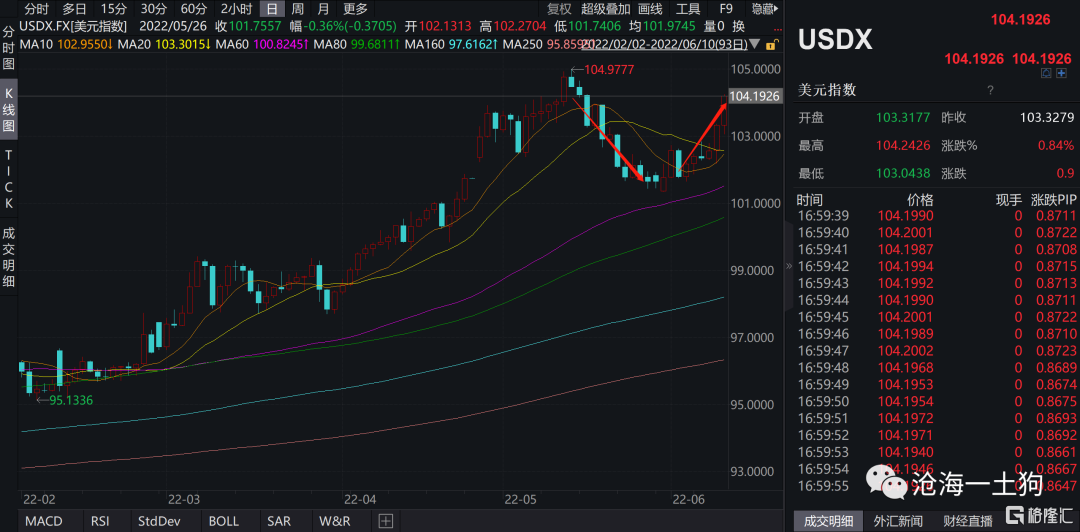Switch to 多日 multi-day period
This screenshot has width=1080, height=532.
click(x=74, y=9)
